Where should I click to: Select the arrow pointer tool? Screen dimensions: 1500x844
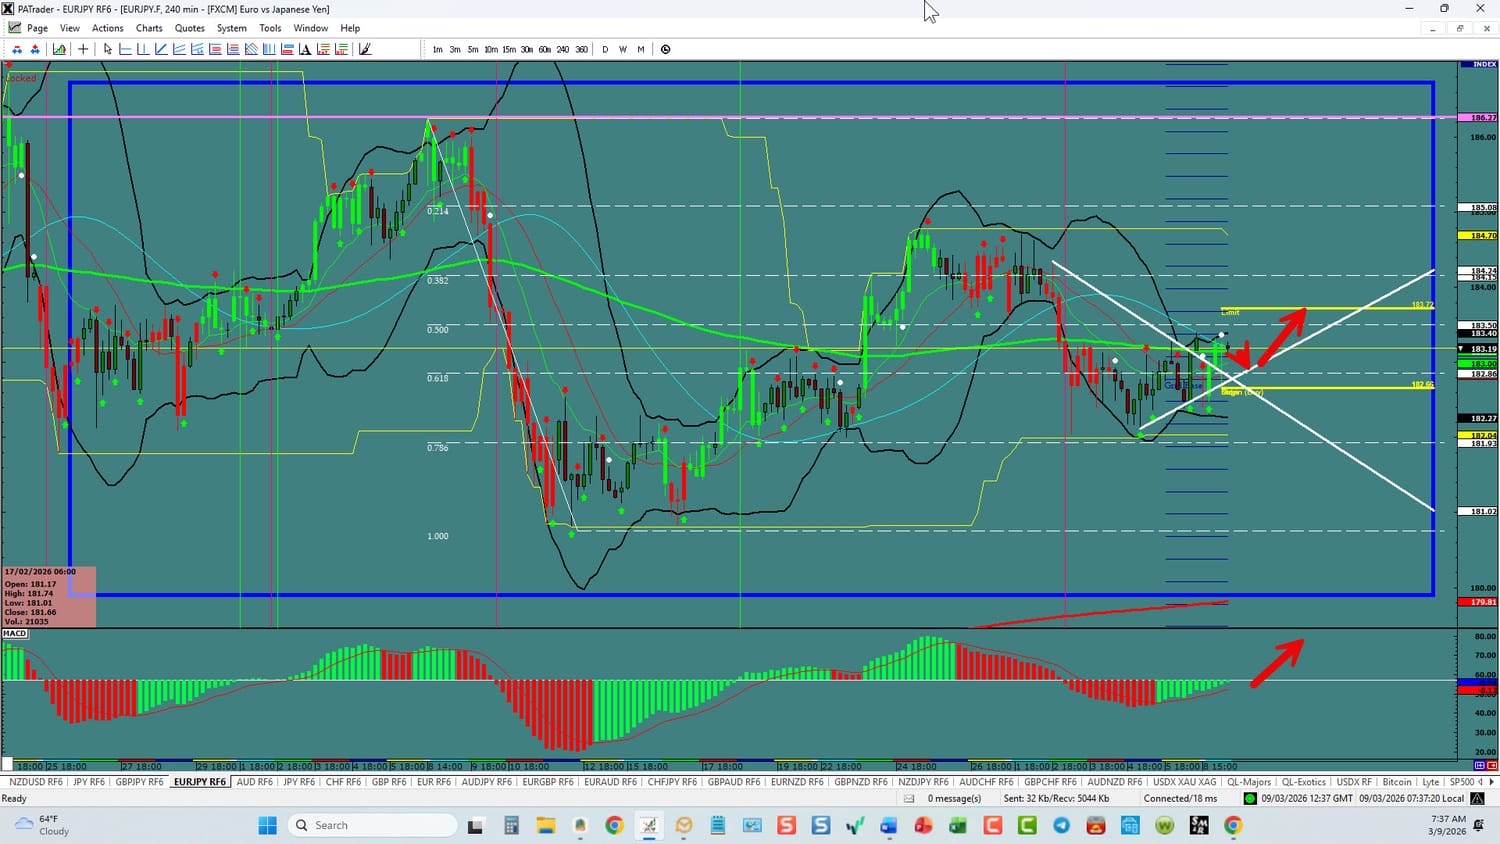tap(108, 49)
